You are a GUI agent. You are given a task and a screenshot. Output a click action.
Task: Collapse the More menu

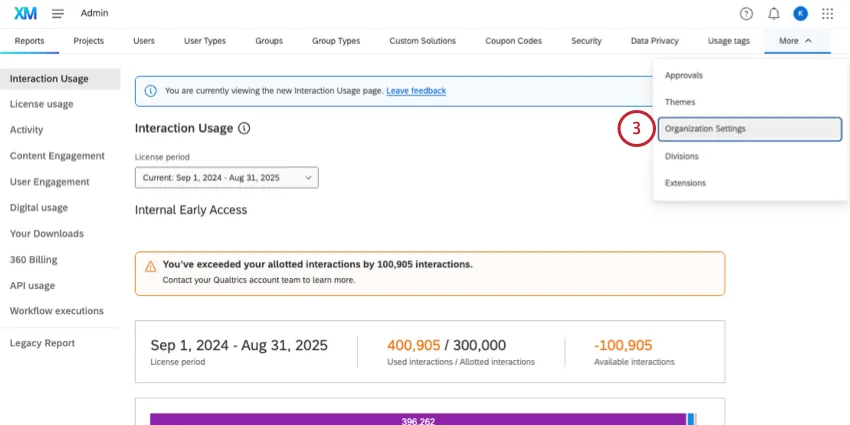coord(795,41)
